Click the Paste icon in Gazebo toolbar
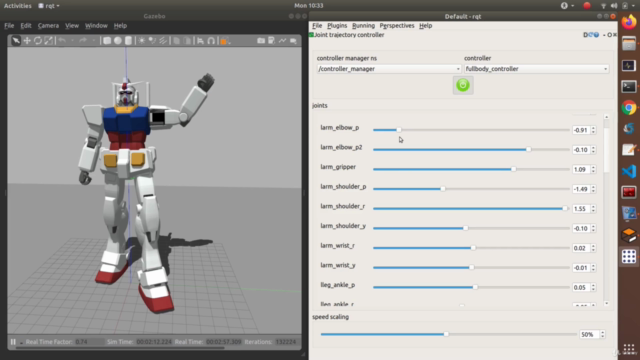 187,41
